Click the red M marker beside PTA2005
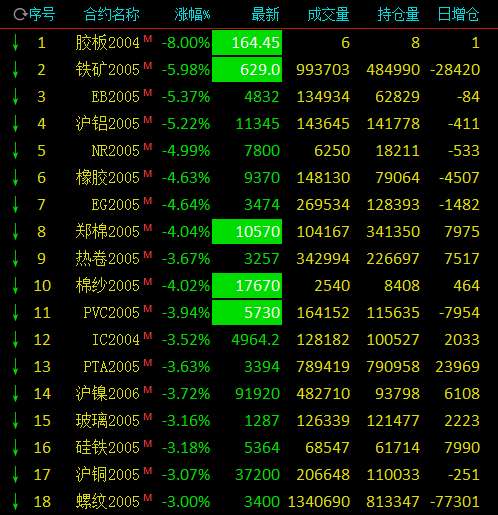 click(148, 363)
